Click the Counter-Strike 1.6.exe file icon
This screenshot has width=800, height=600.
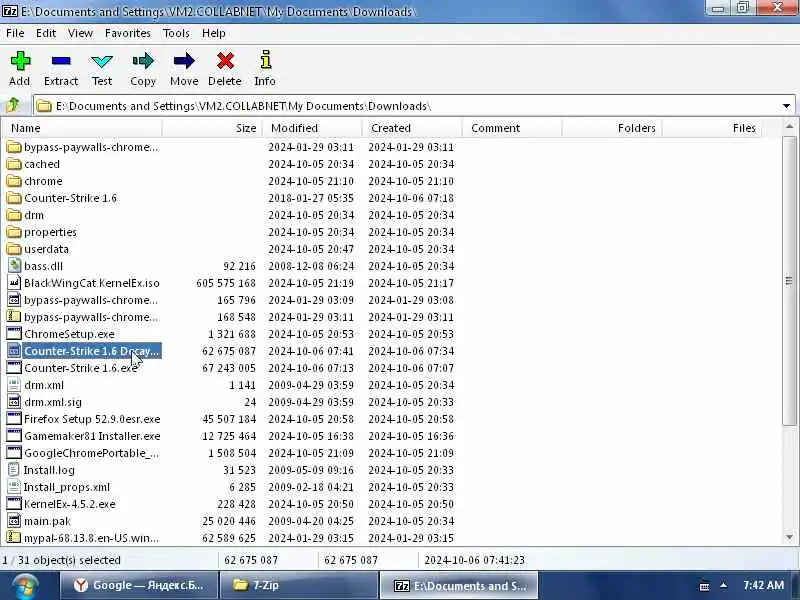(14, 368)
